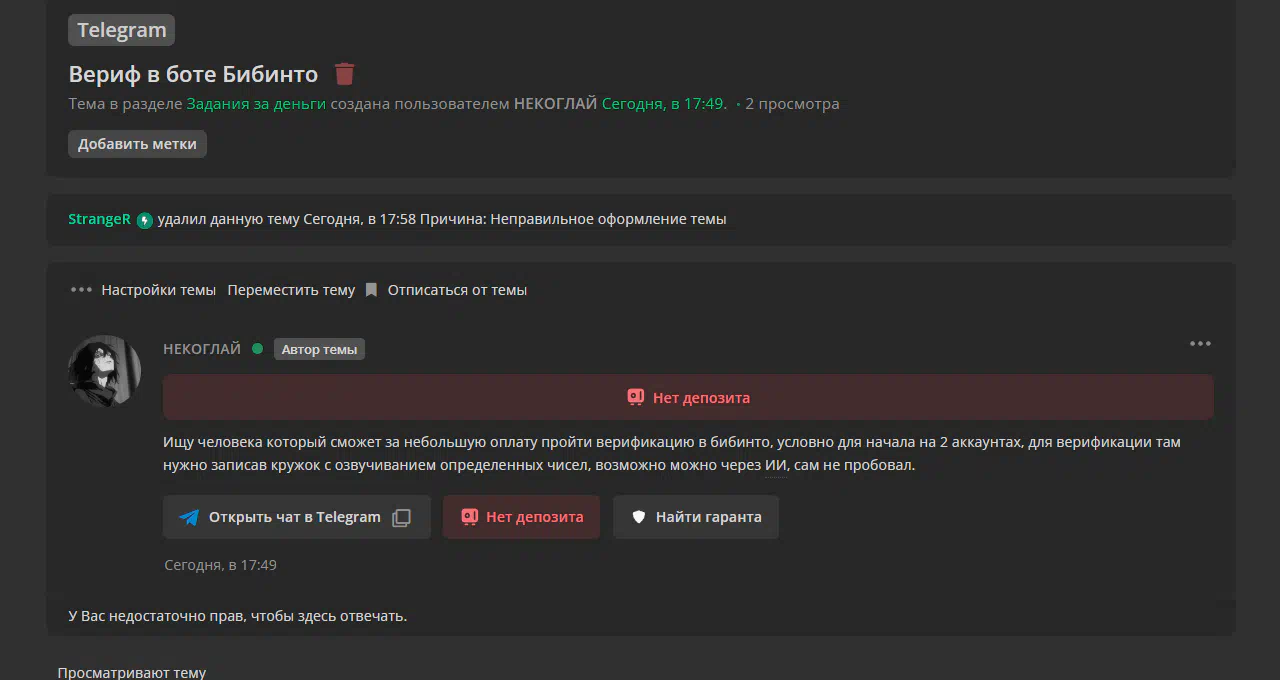Open the Задания за деньги section link
Viewport: 1280px width, 680px height.
tap(256, 104)
